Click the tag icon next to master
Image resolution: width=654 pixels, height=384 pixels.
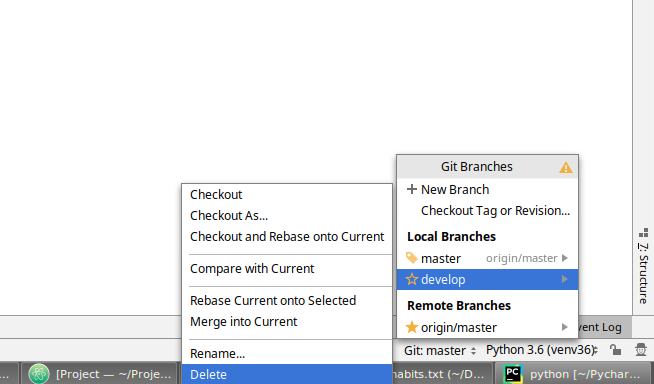click(x=412, y=258)
